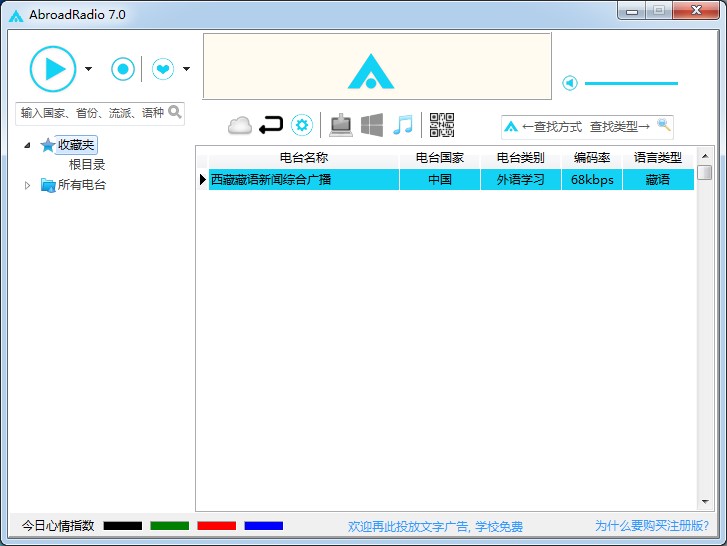Click the blue star icon beside 收藏夹
The width and height of the screenshot is (727, 546).
[x=48, y=145]
